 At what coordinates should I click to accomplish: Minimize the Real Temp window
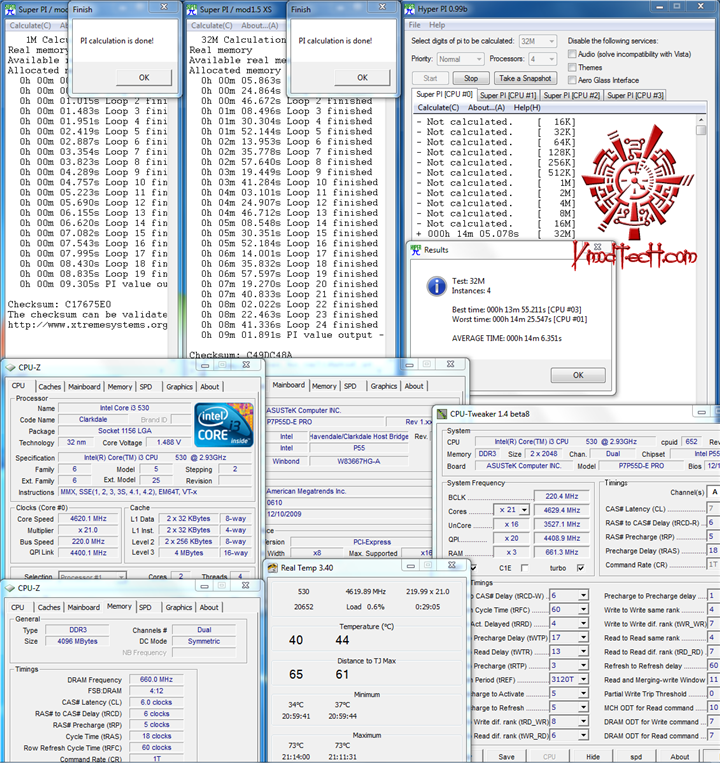[x=411, y=565]
